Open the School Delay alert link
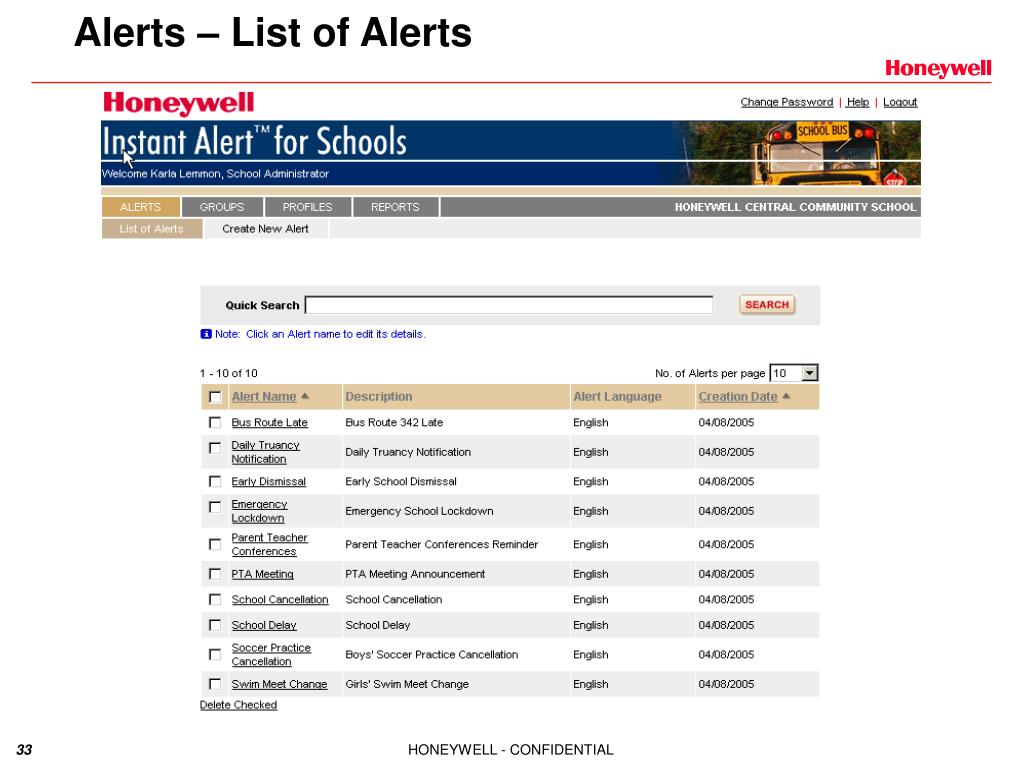This screenshot has height=768, width=1024. pos(264,625)
